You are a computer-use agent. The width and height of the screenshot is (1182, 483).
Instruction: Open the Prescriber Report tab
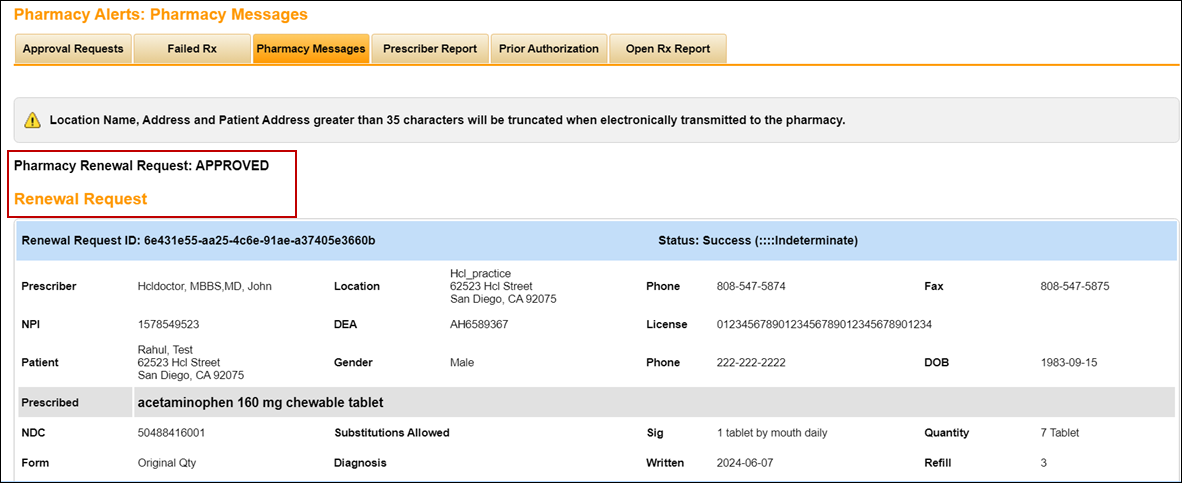pos(430,48)
